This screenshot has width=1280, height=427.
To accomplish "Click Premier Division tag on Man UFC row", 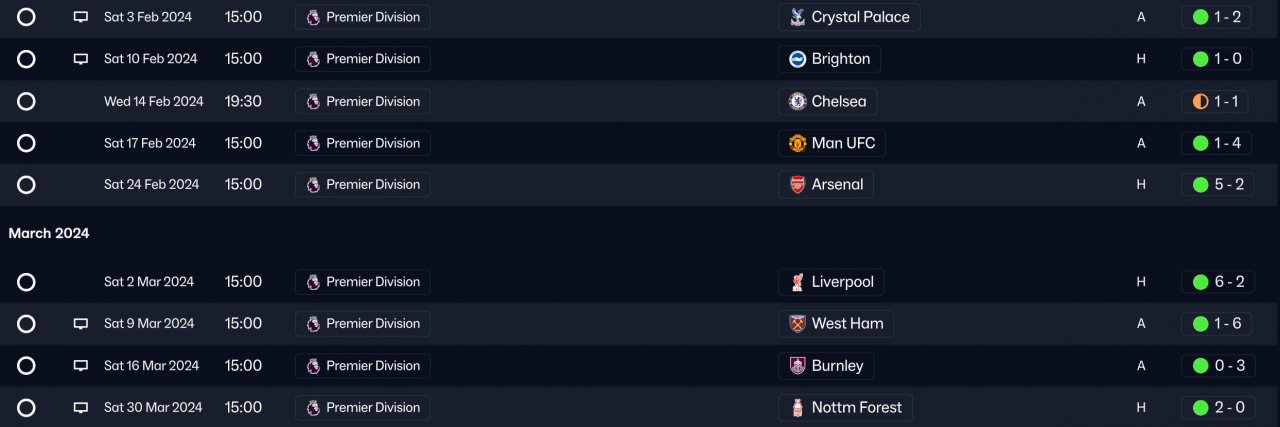I will [x=363, y=143].
